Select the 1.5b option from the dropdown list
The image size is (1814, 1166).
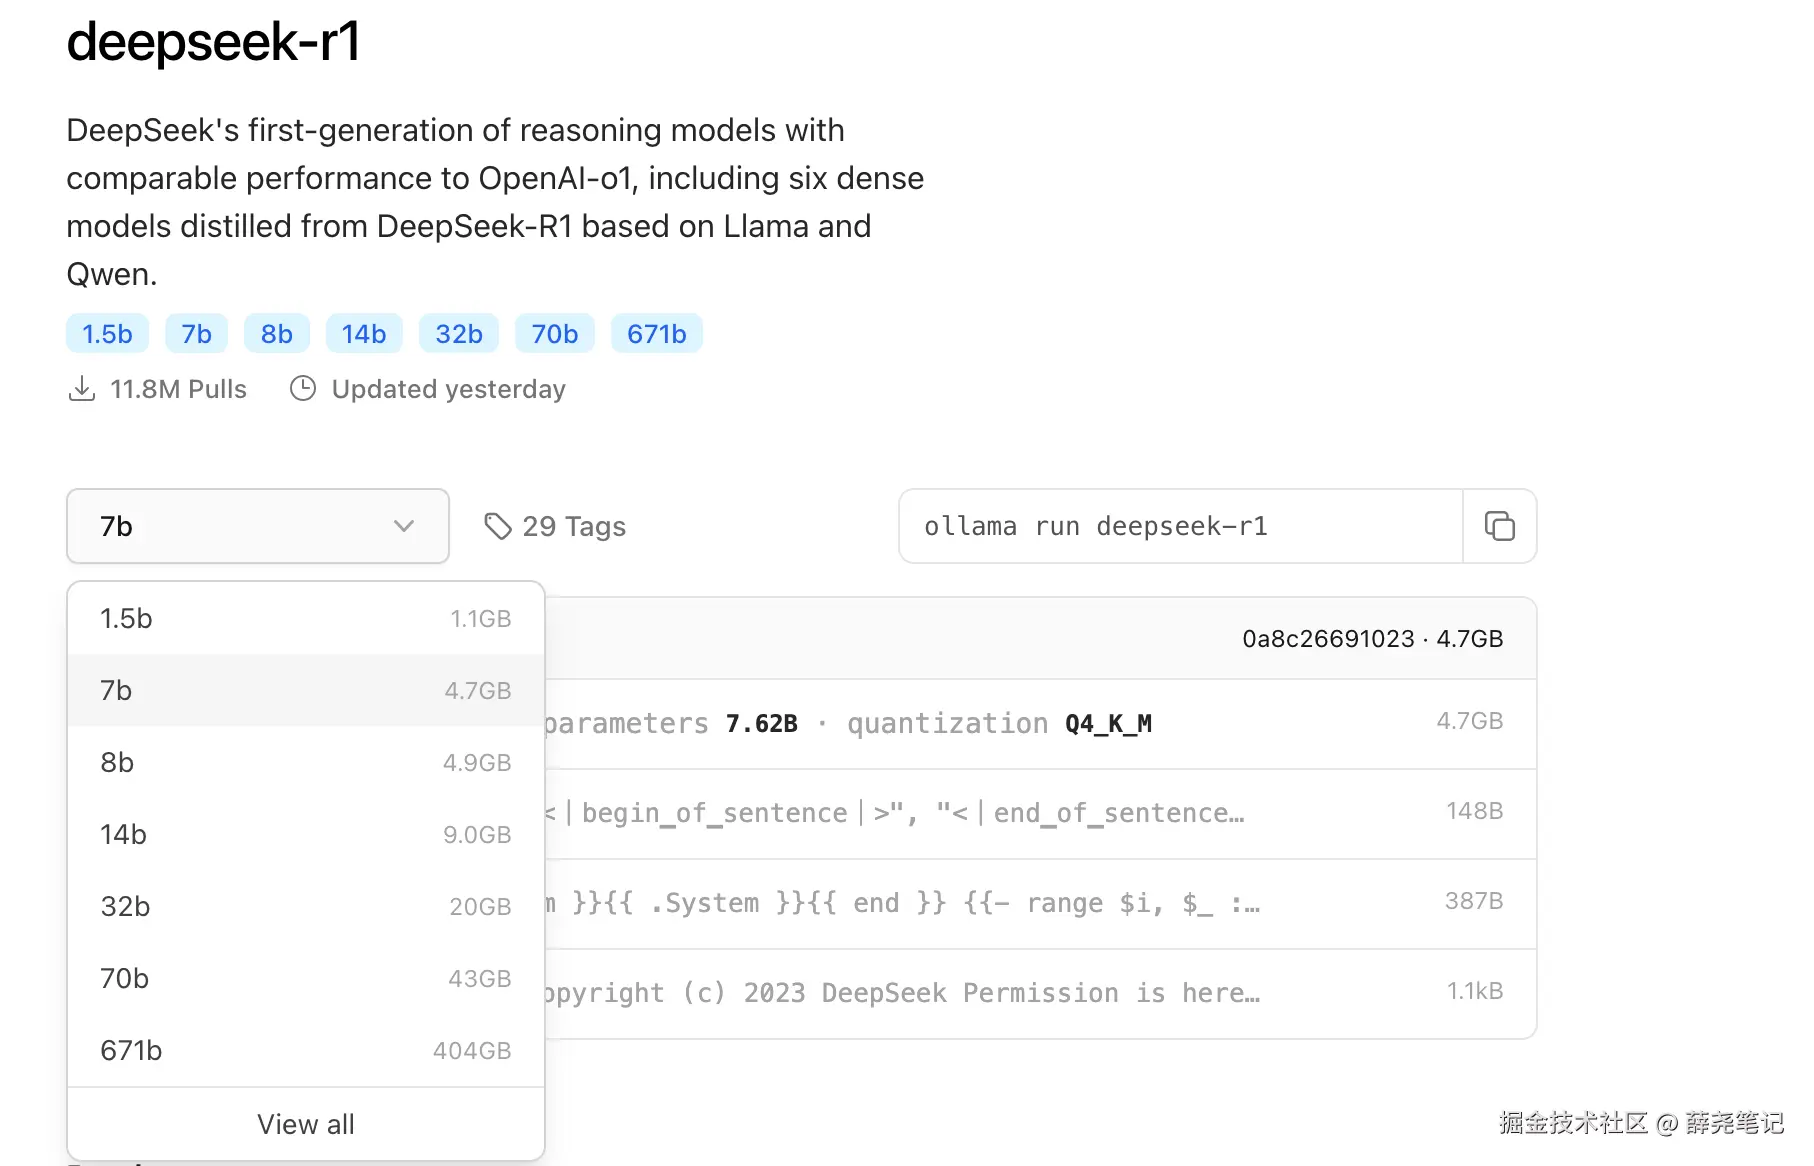(x=305, y=619)
